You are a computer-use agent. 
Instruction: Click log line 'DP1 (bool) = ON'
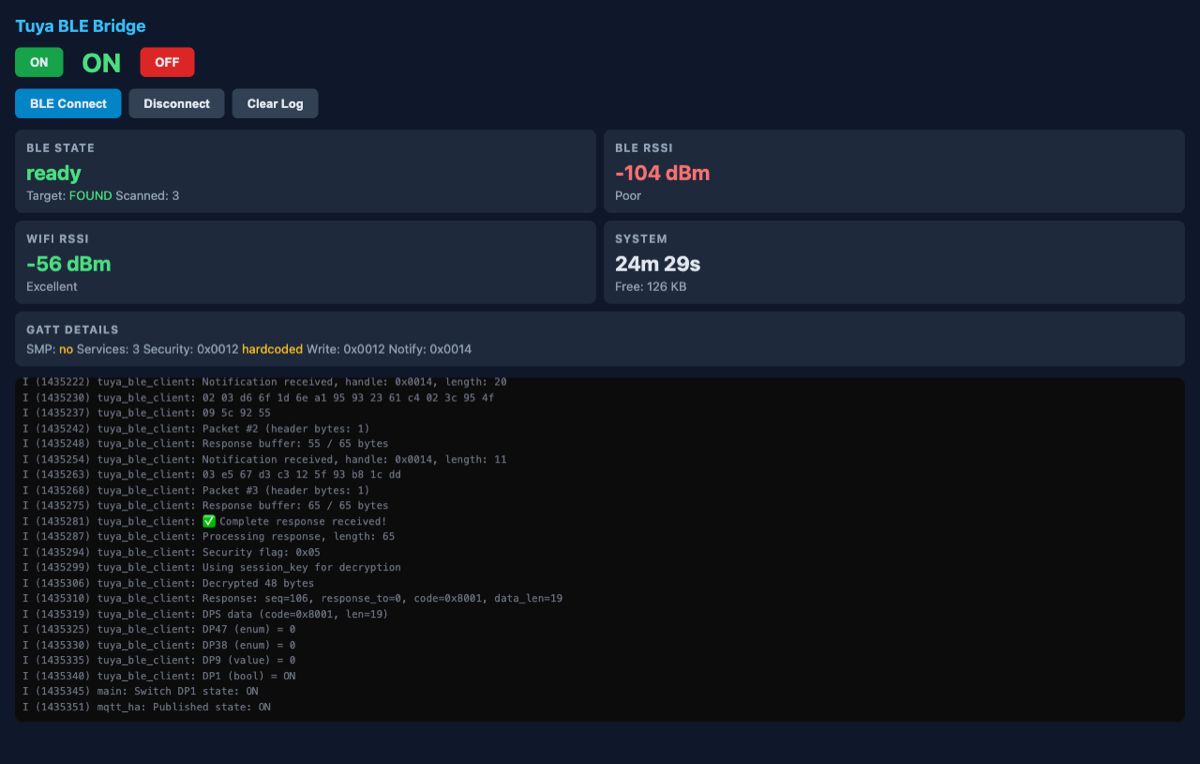[x=159, y=676]
